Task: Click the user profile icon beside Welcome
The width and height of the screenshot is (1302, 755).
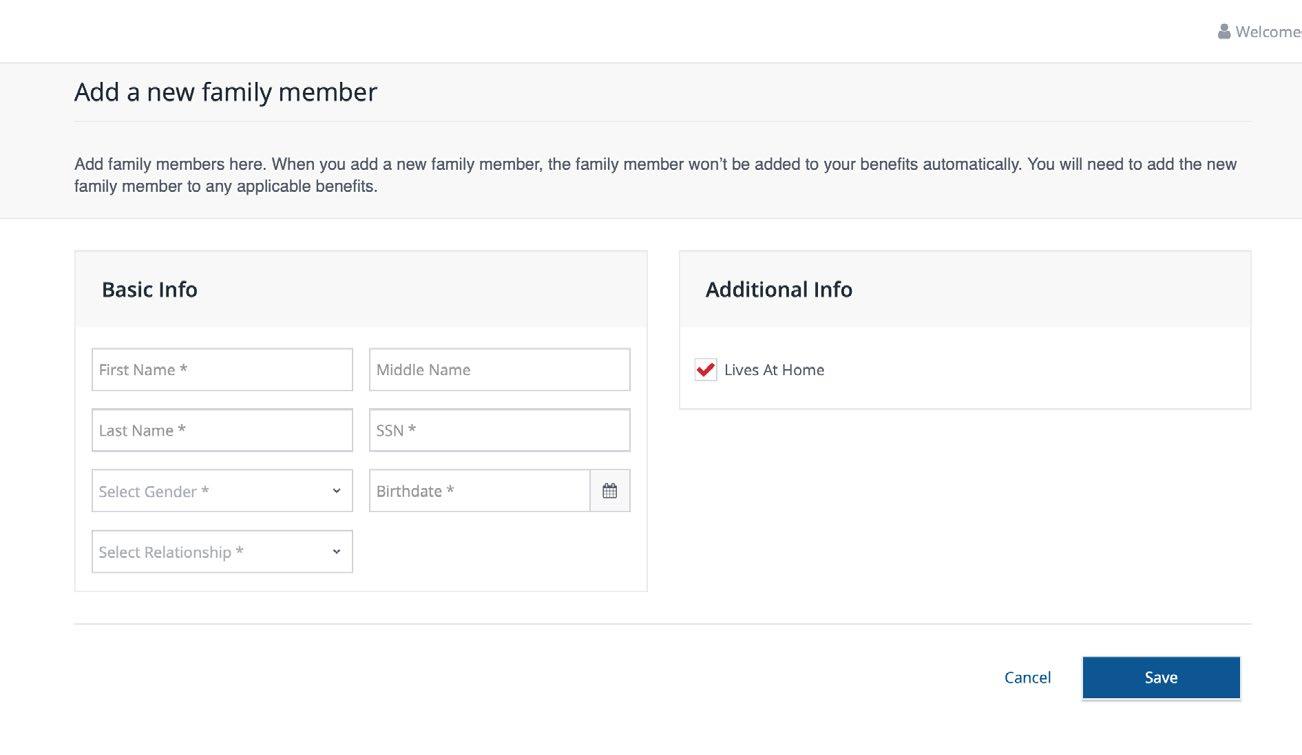Action: pos(1224,32)
